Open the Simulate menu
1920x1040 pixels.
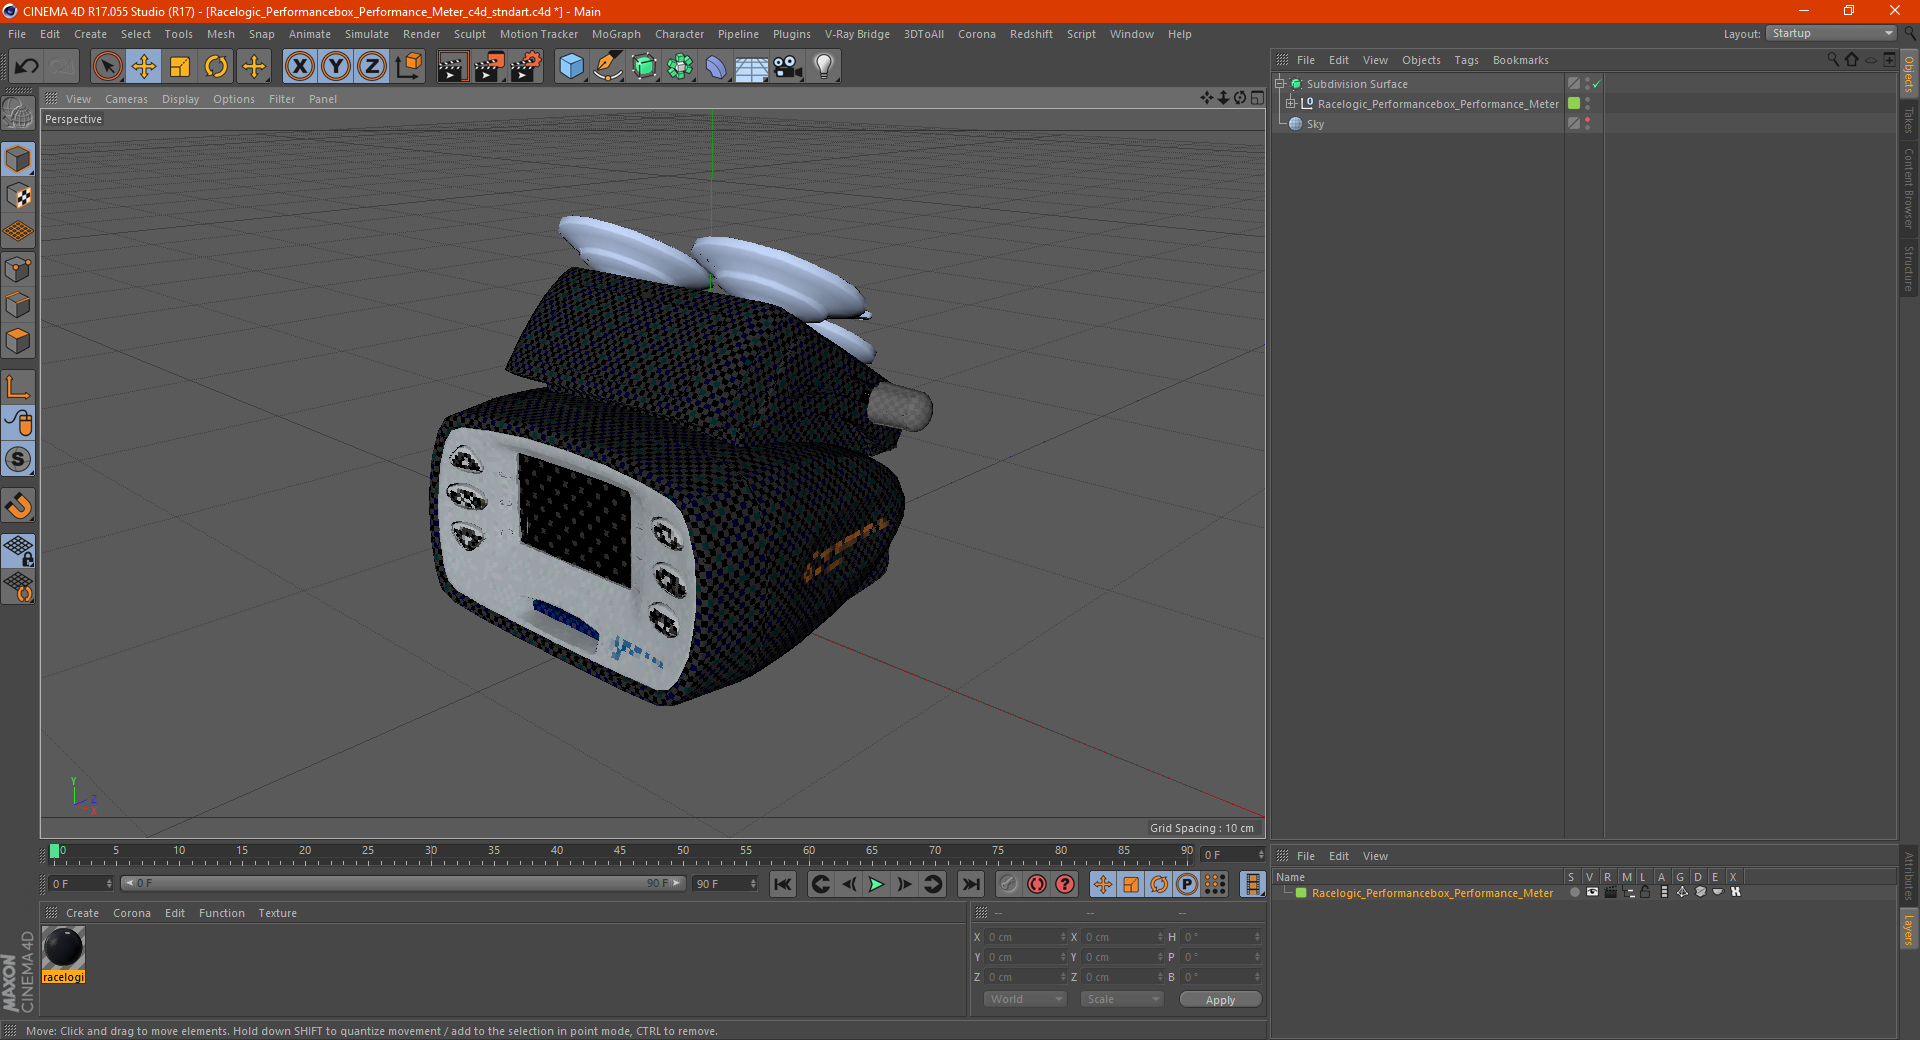point(366,34)
